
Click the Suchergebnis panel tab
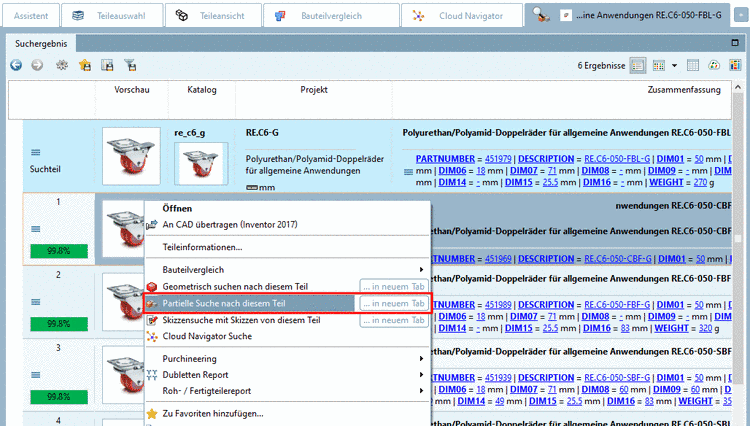(x=41, y=44)
